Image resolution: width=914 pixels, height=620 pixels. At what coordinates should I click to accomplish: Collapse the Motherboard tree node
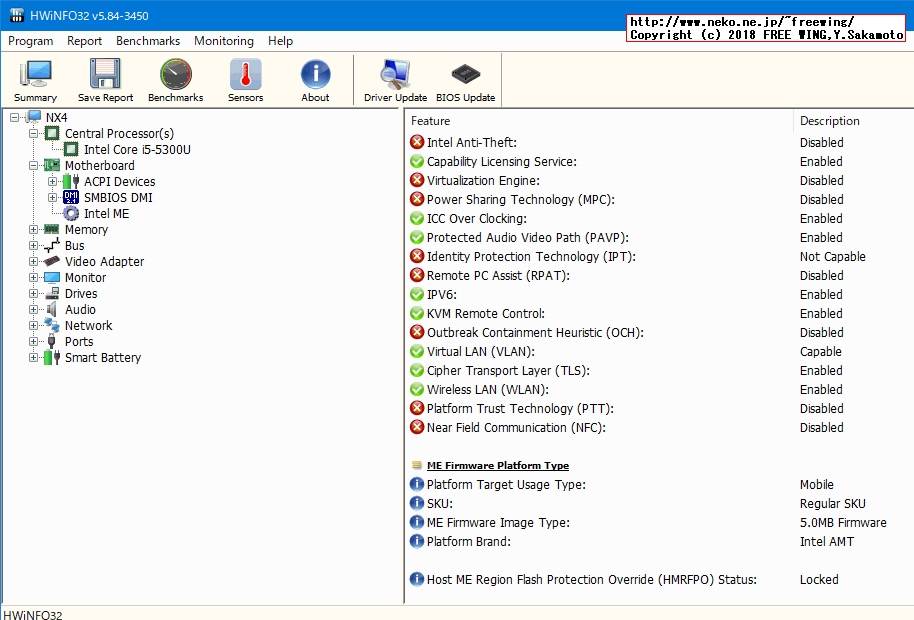point(34,166)
